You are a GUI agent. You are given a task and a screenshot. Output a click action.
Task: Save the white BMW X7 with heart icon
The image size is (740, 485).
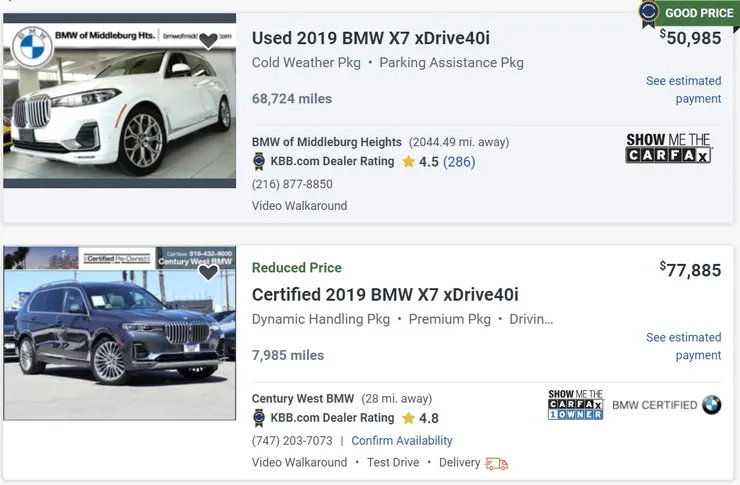(208, 41)
